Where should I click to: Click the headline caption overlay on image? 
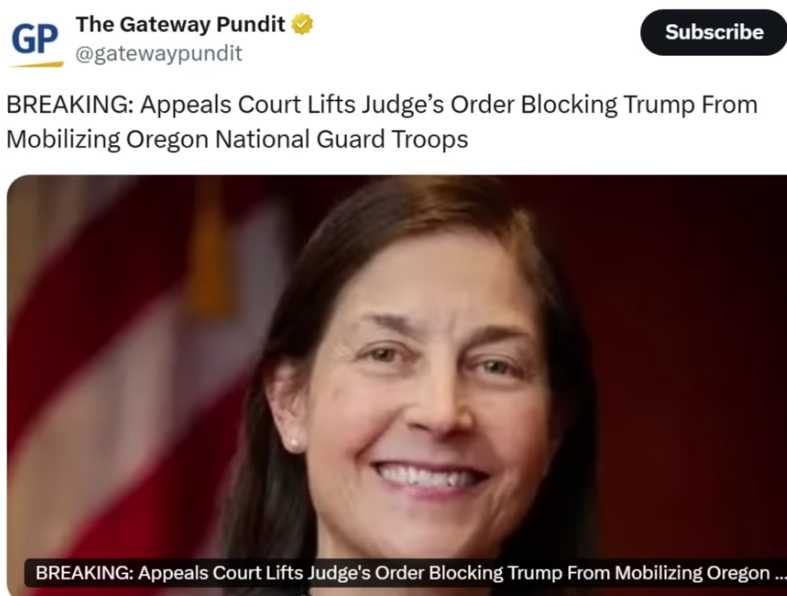tap(406, 572)
